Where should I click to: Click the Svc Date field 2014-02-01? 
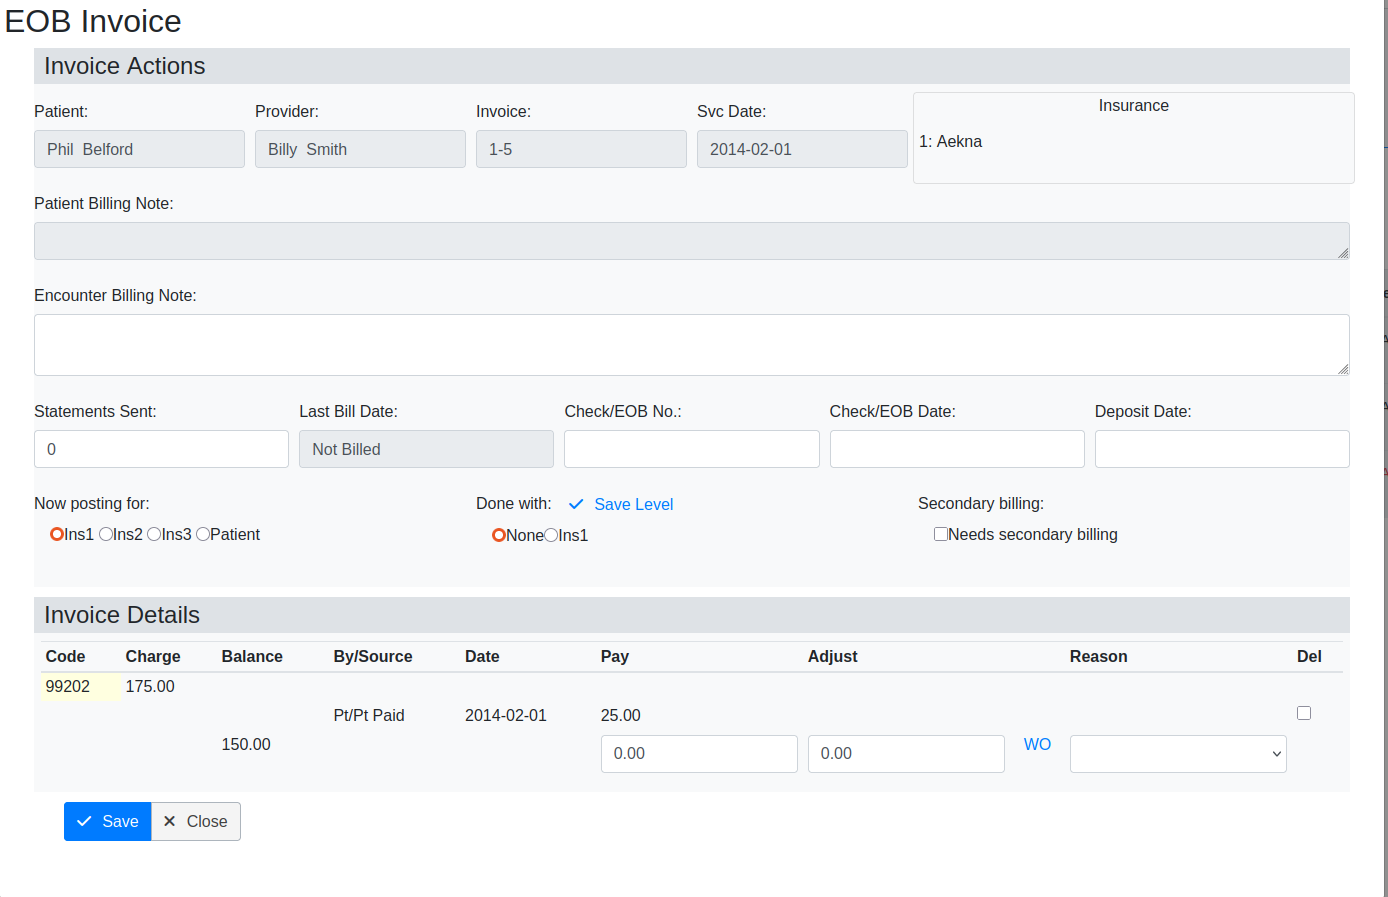[x=802, y=149]
